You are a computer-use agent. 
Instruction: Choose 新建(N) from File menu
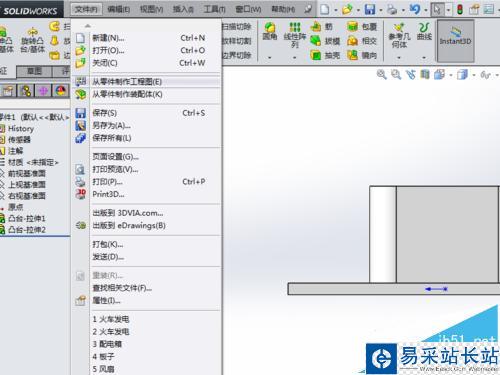pyautogui.click(x=147, y=38)
